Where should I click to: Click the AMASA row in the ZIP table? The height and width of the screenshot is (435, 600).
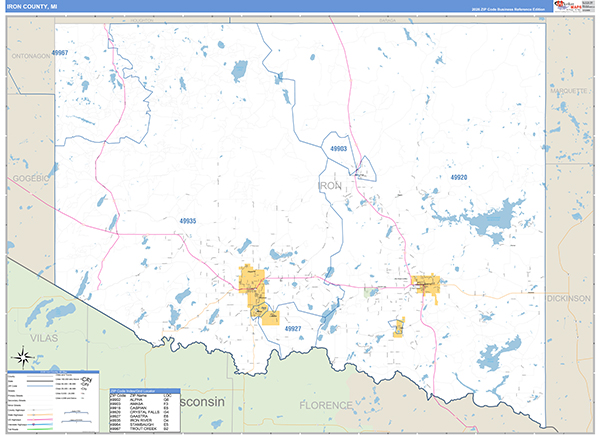point(145,404)
